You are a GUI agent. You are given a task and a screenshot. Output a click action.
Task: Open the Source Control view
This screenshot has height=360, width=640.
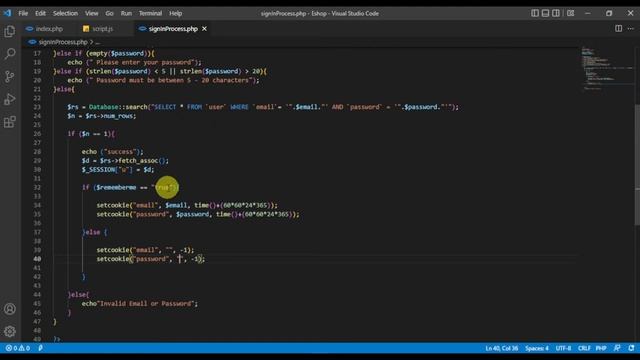[10, 76]
